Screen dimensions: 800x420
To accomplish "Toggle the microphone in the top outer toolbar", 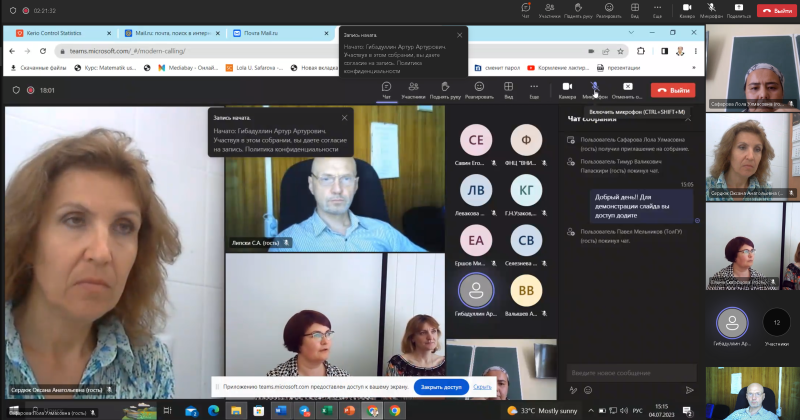I will click(x=711, y=10).
